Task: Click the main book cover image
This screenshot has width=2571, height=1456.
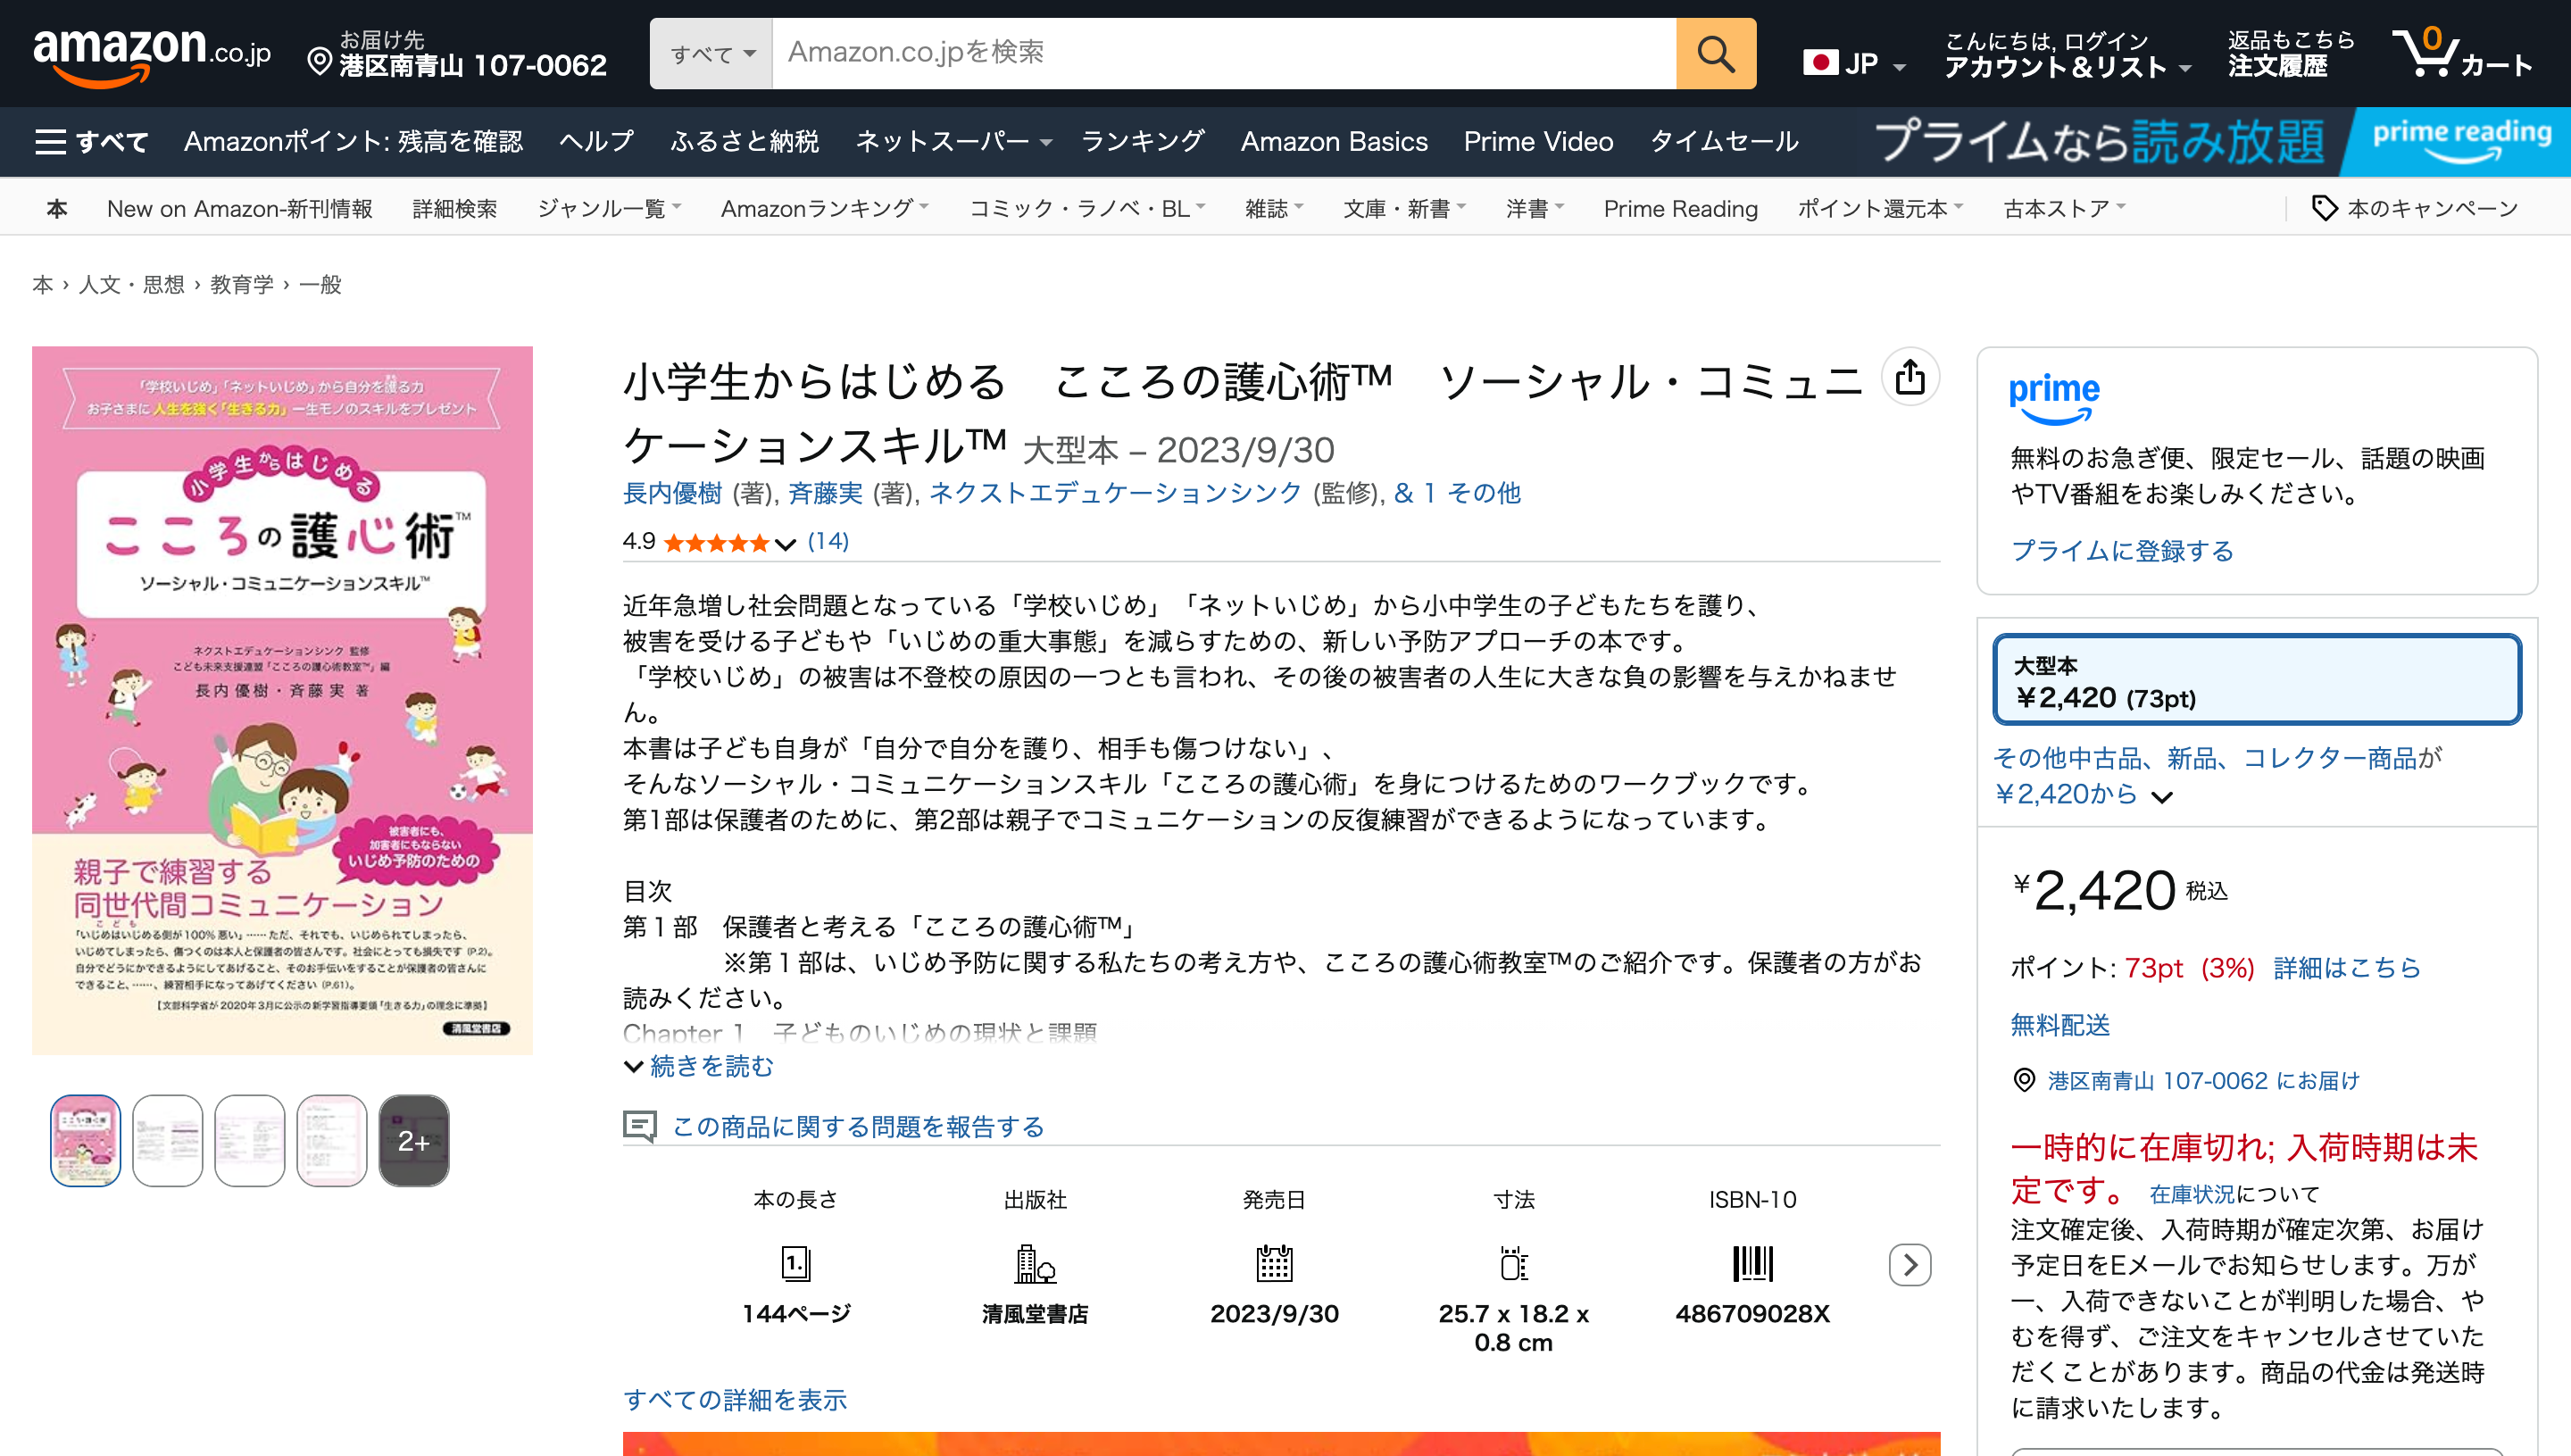Action: [x=282, y=700]
